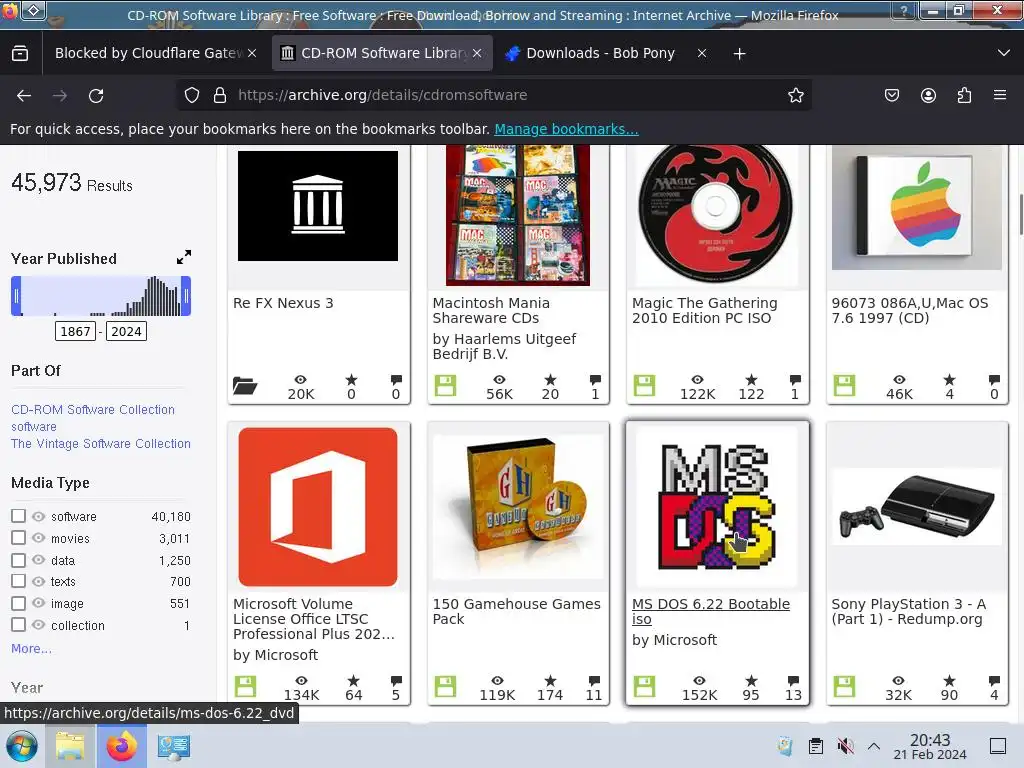This screenshot has height=768, width=1024.
Task: Open the software collection link
Action: (34, 426)
